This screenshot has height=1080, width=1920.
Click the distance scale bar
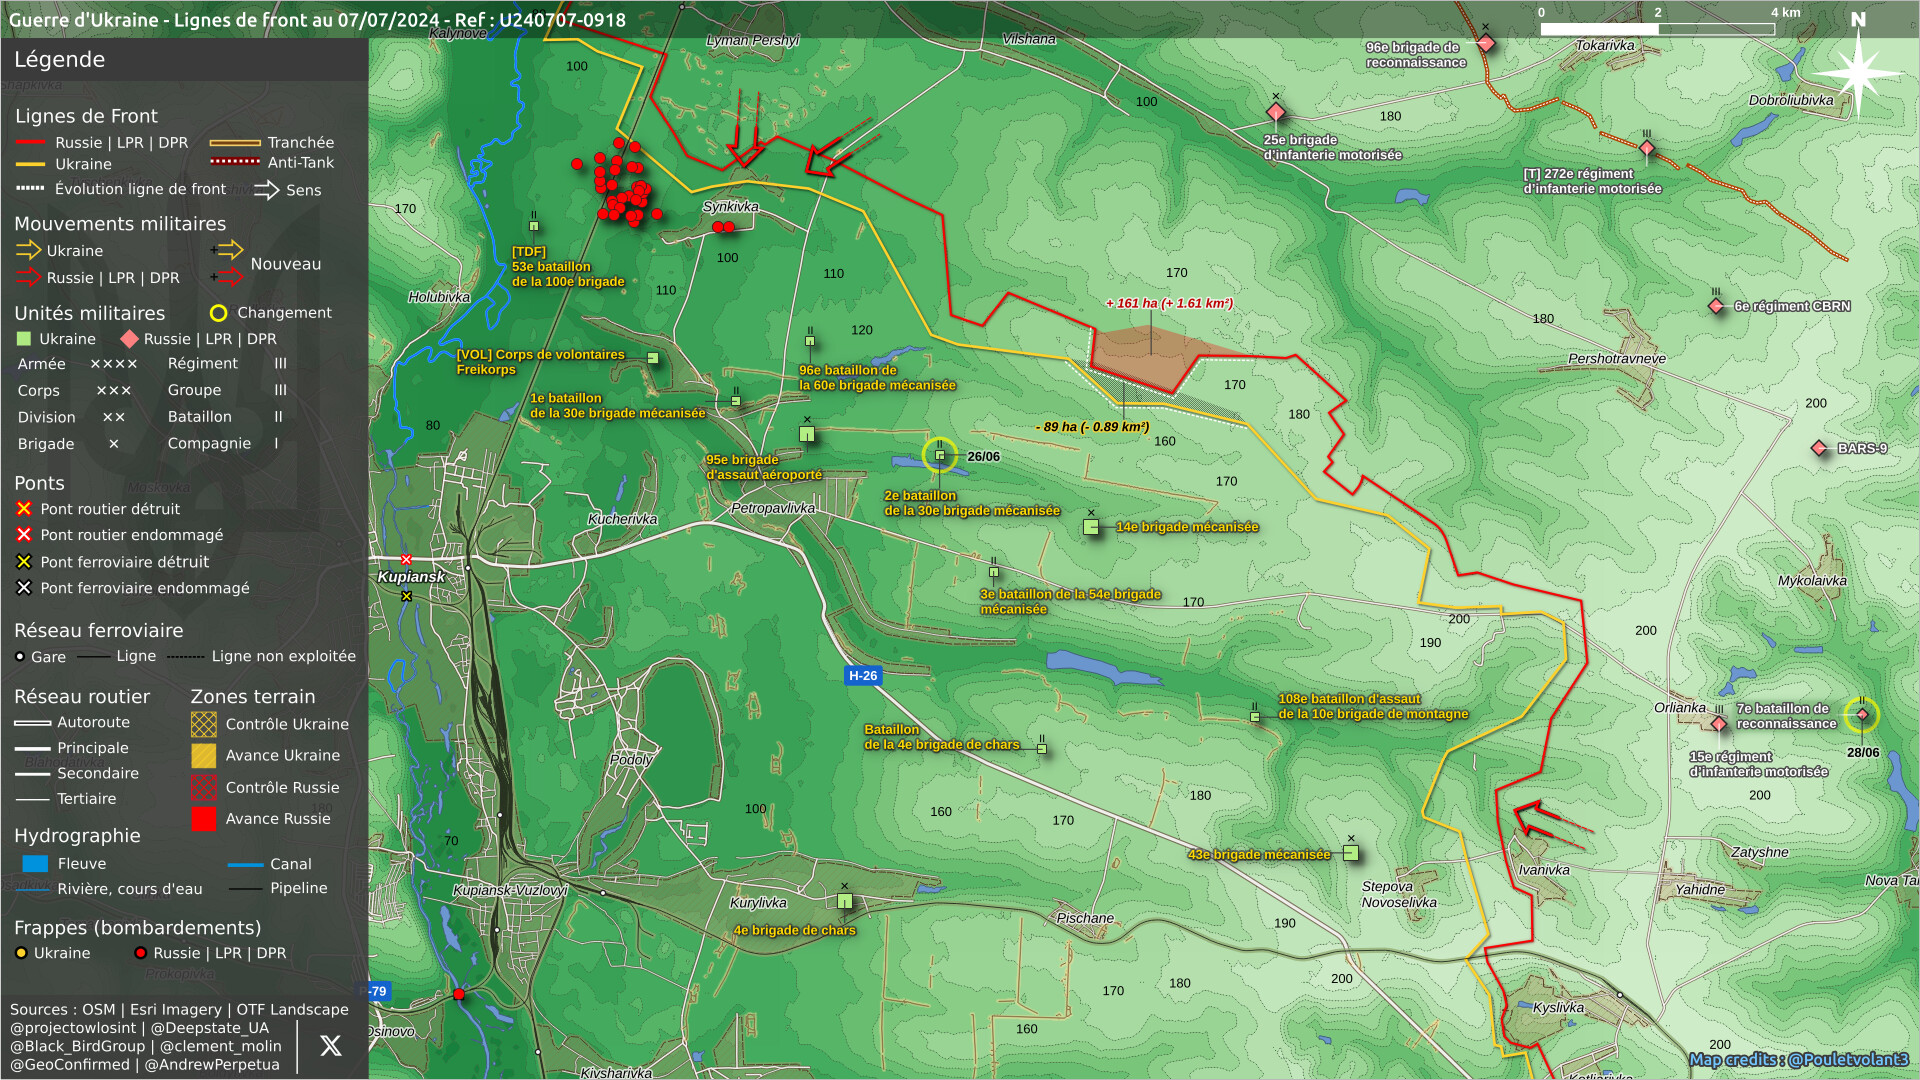[x=1657, y=28]
